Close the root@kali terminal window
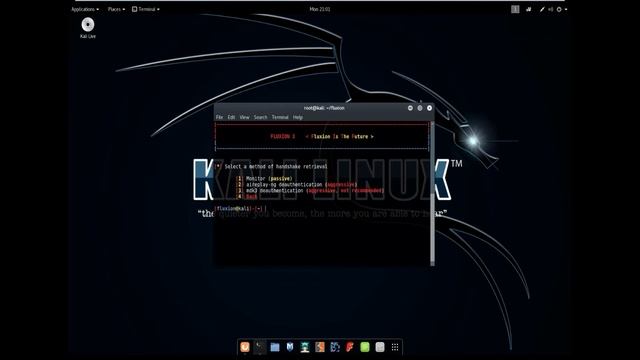This screenshot has height=360, width=640. click(429, 108)
